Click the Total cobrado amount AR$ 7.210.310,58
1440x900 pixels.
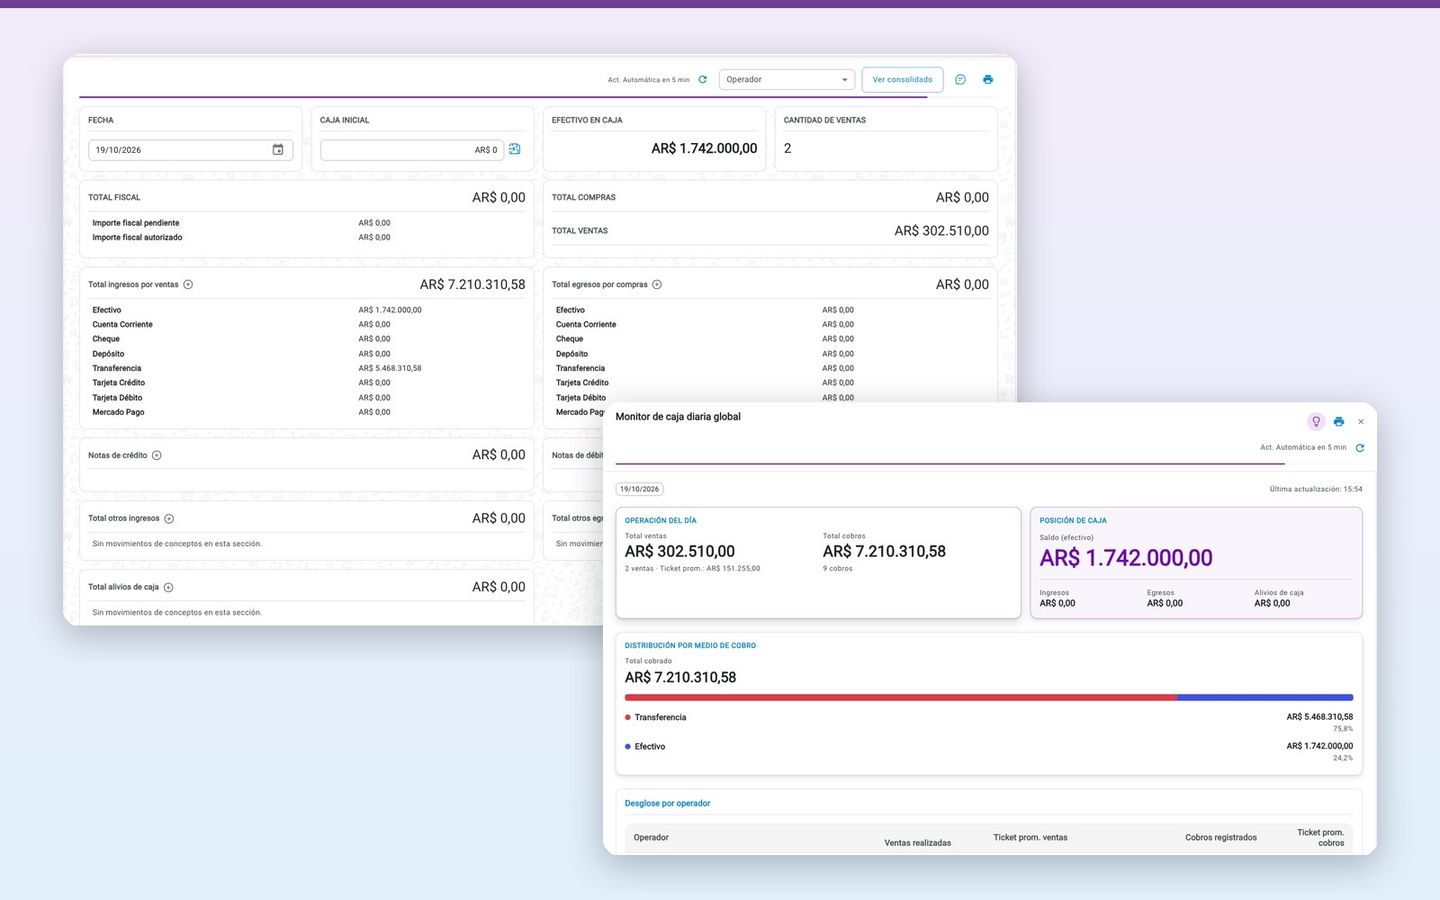[681, 678]
